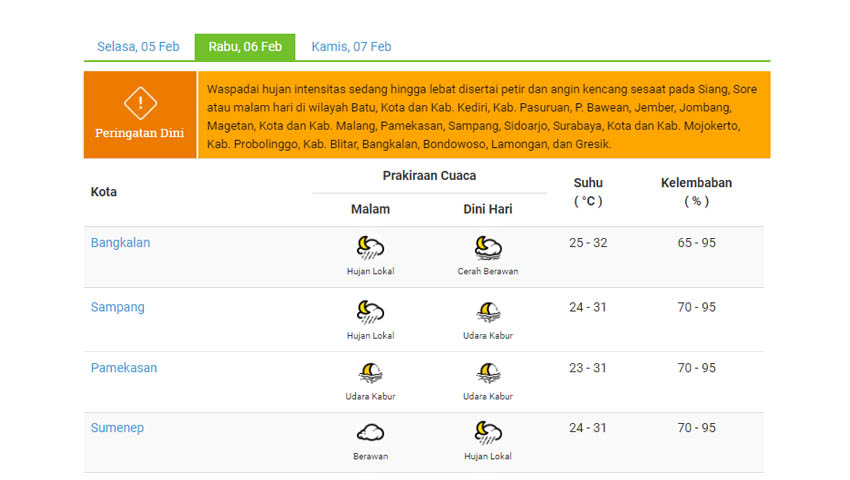The height and width of the screenshot is (480, 850).
Task: Click Bangkalan's Dini Hari Cerah Berawan icon
Action: (488, 248)
